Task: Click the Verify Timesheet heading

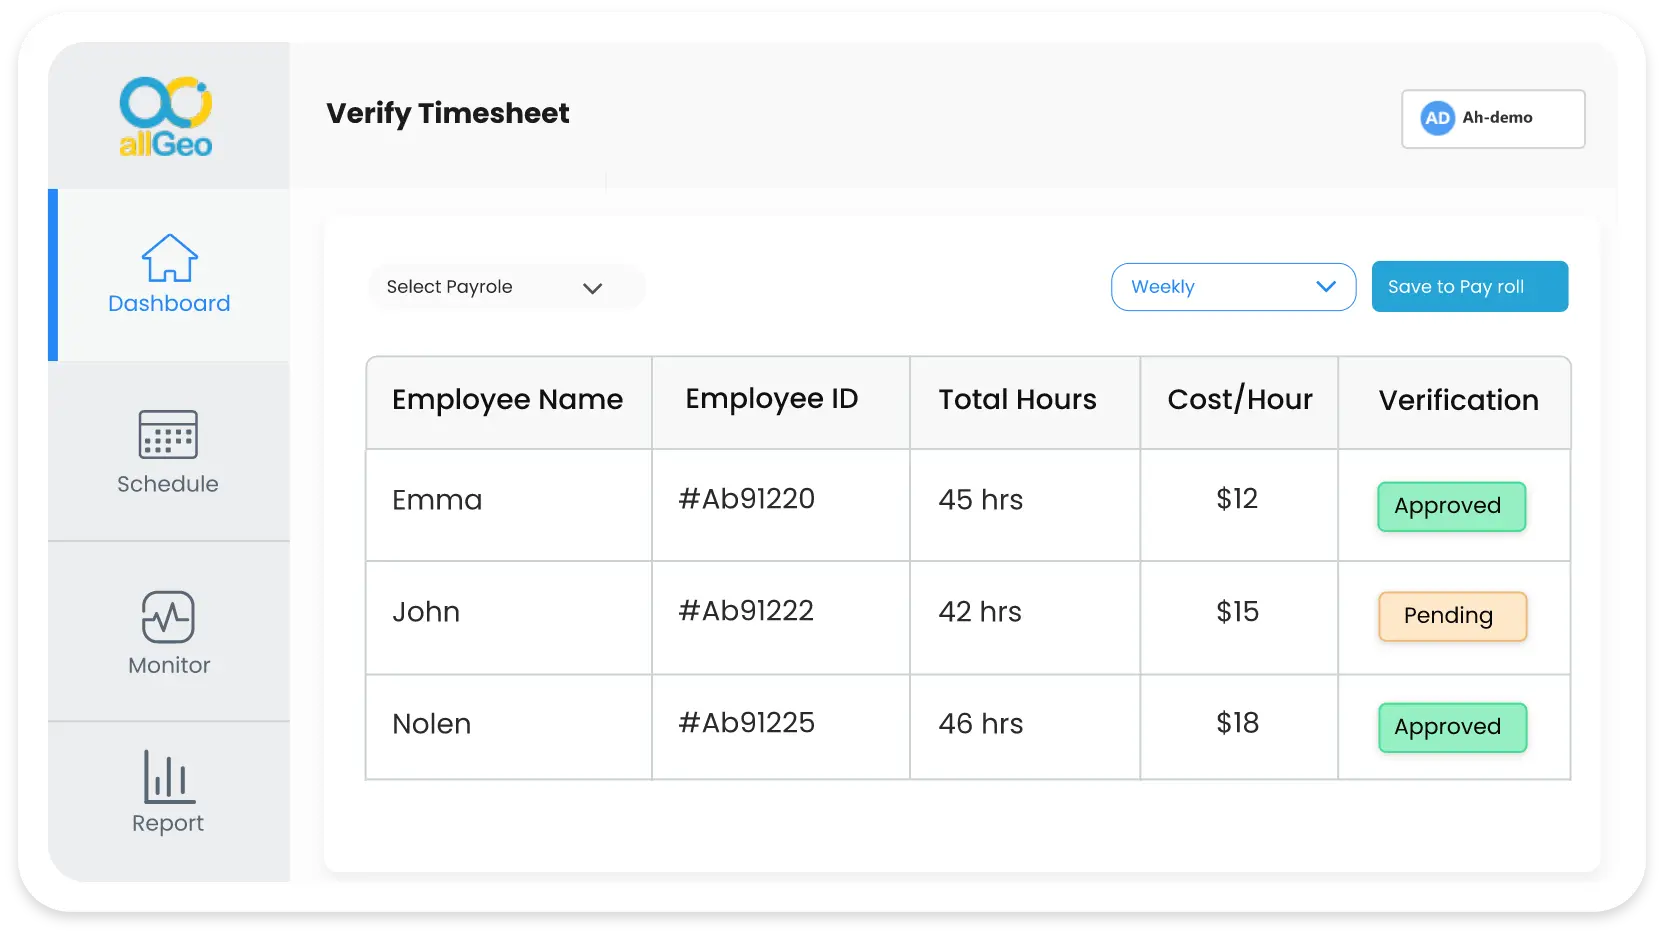Action: [x=447, y=113]
